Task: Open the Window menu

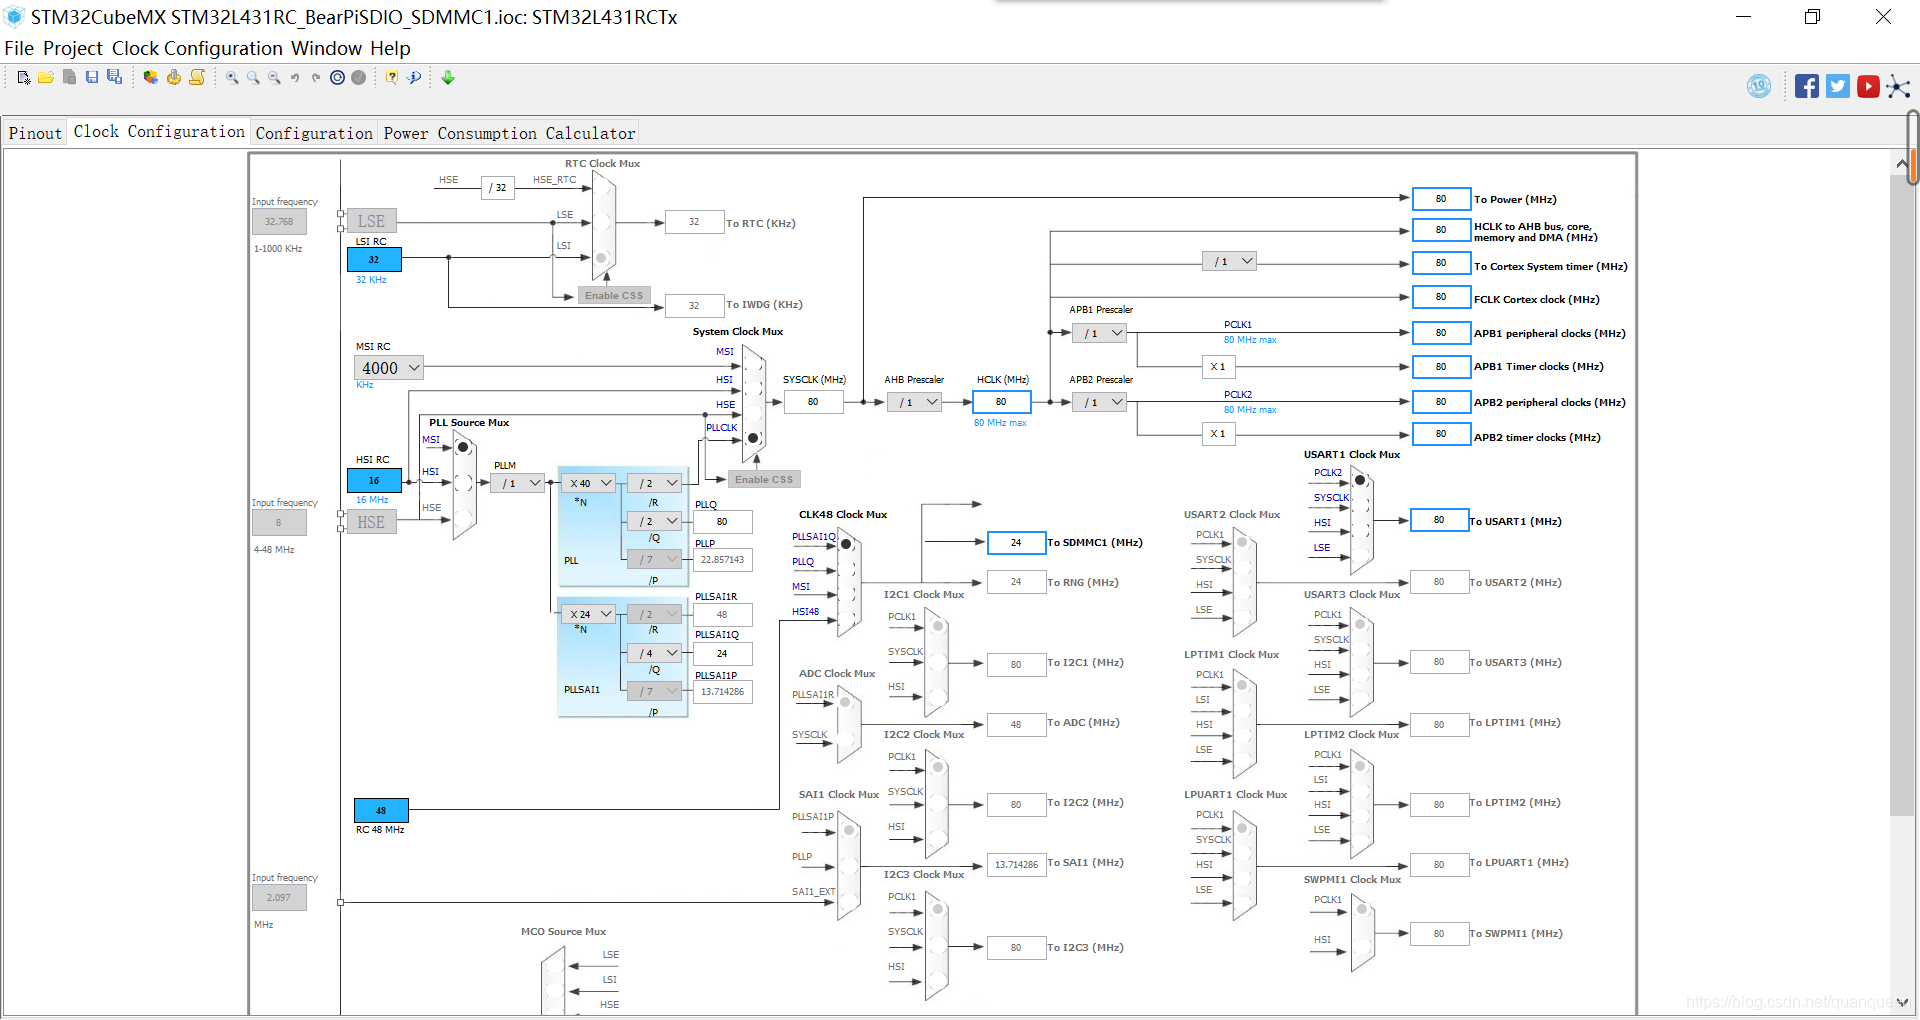Action: (x=327, y=48)
